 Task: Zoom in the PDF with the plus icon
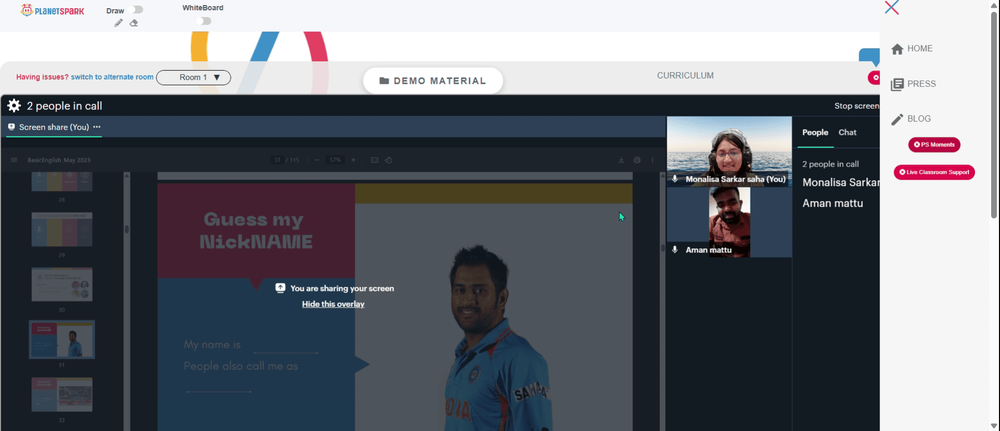pyautogui.click(x=353, y=160)
